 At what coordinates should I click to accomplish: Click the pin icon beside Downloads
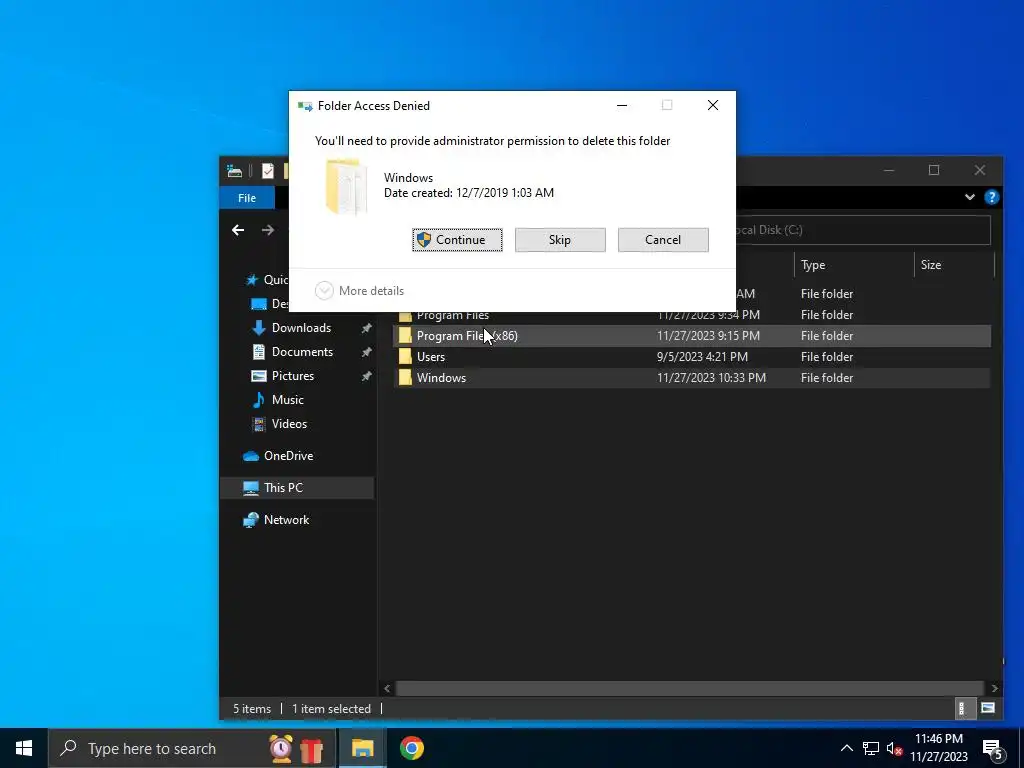pos(366,328)
